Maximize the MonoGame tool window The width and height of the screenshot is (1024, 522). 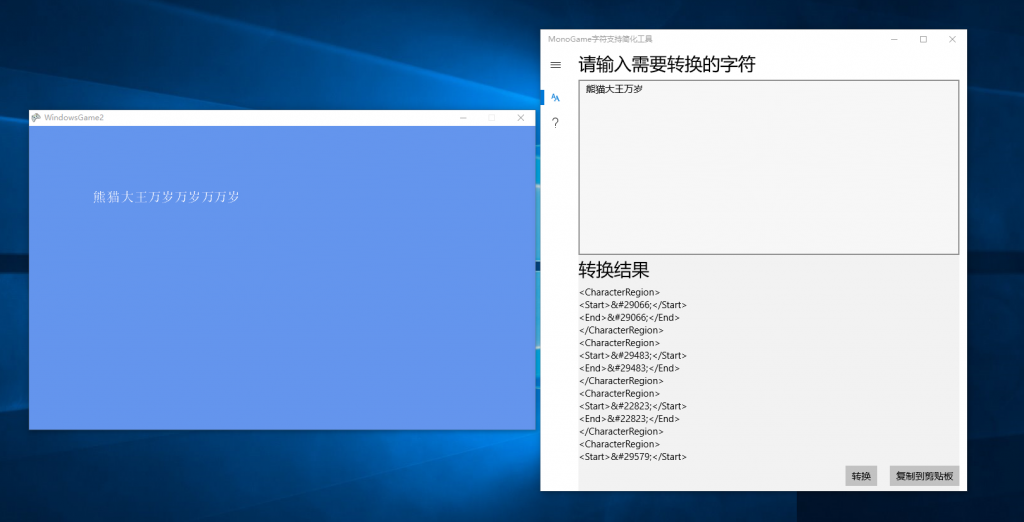click(923, 39)
